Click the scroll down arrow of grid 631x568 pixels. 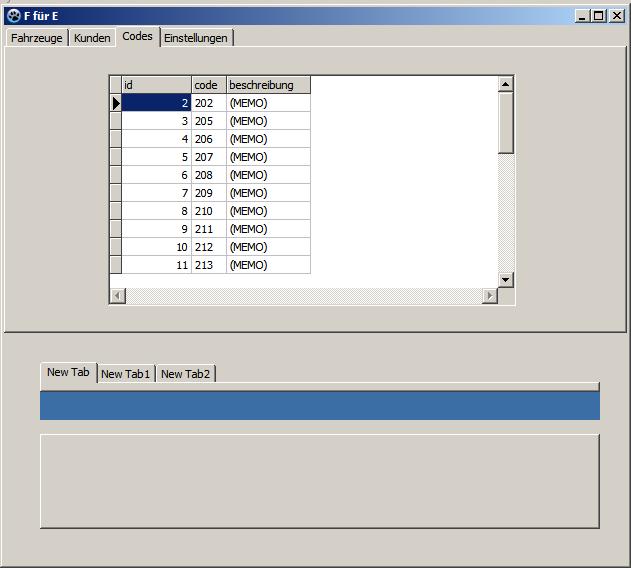pyautogui.click(x=506, y=280)
